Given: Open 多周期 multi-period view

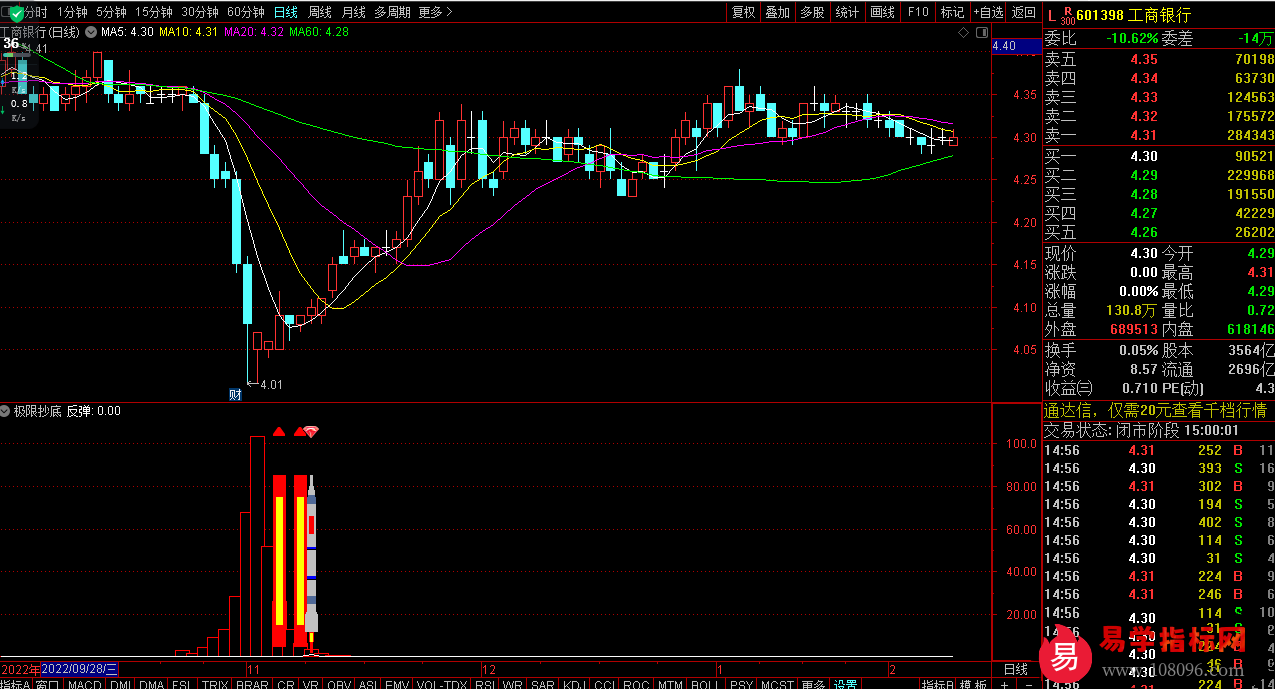Looking at the screenshot, I should [x=393, y=12].
